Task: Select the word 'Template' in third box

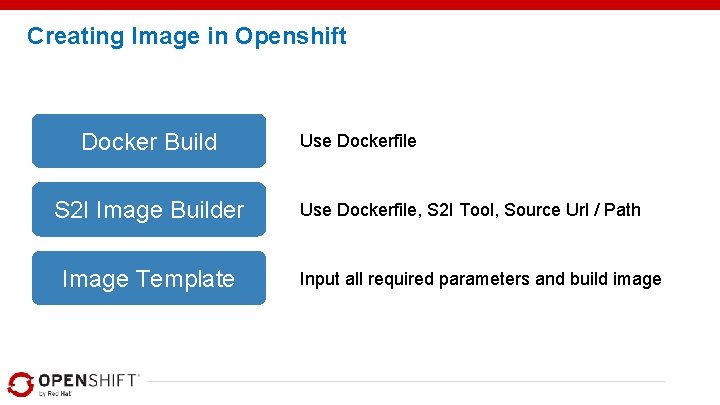Action: coord(185,279)
